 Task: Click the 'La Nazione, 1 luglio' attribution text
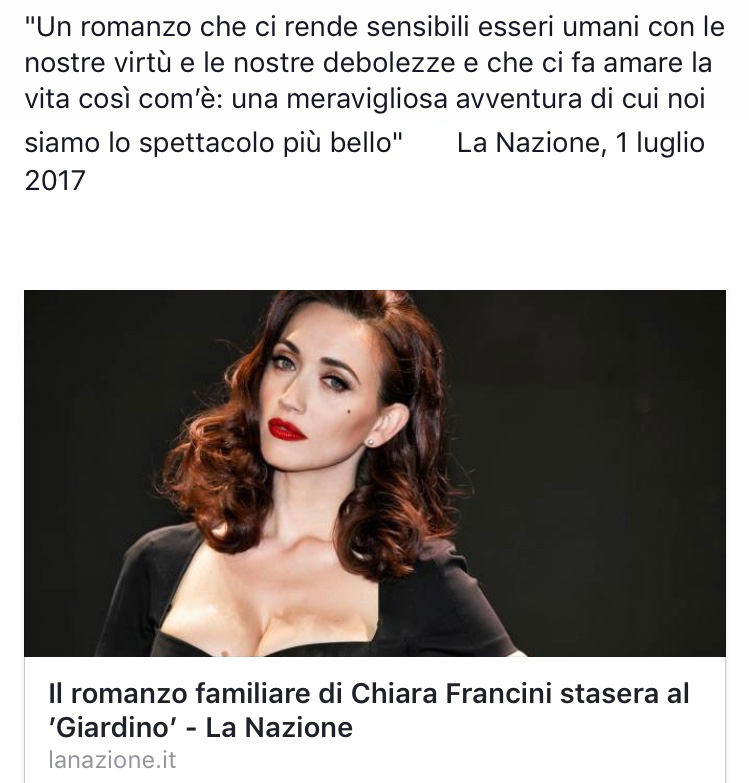[x=581, y=143]
